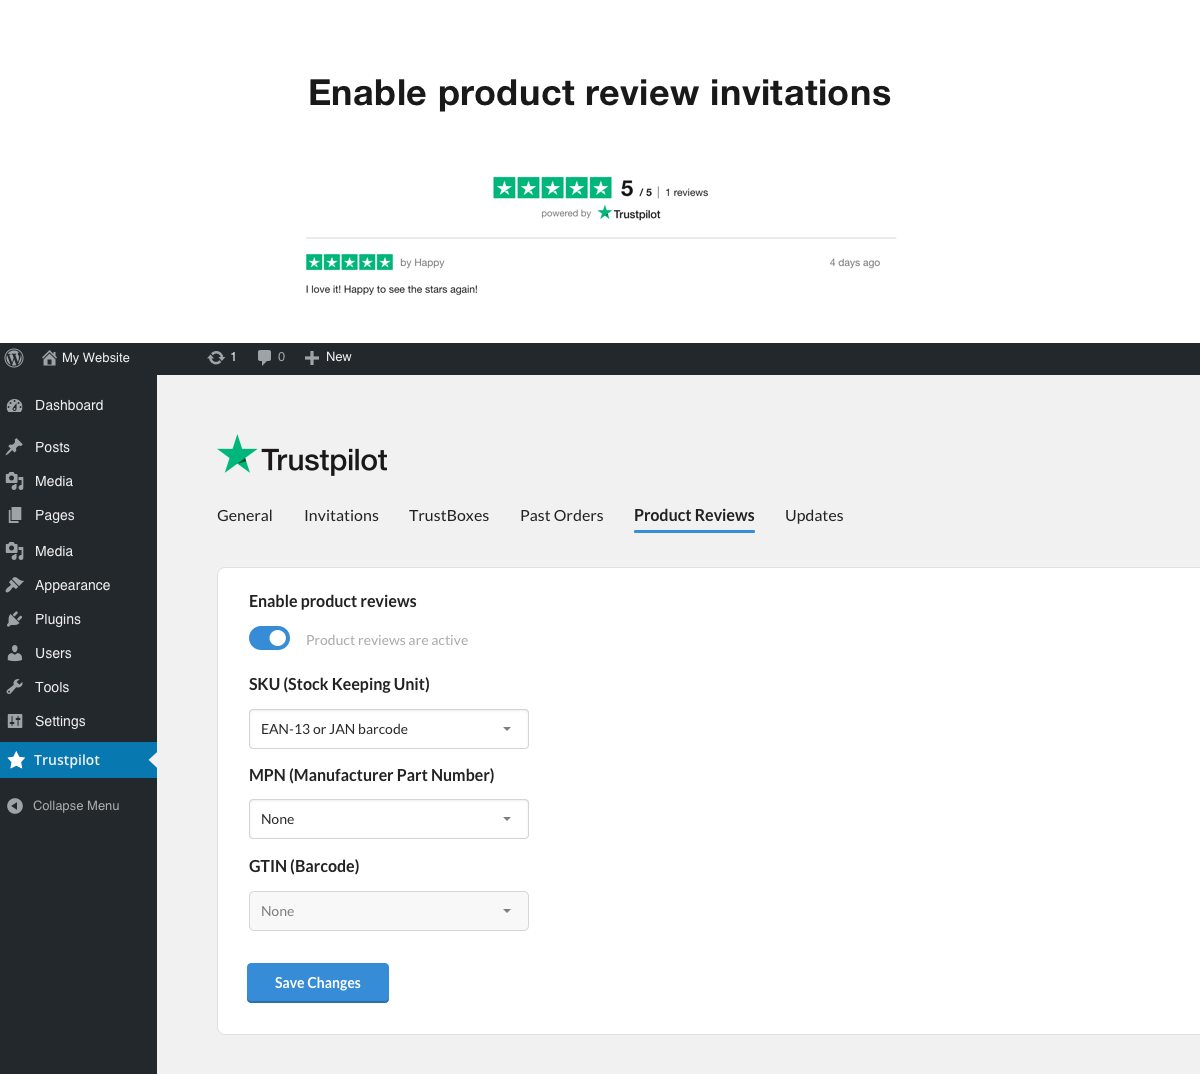Switch to the Updates tab

(814, 516)
